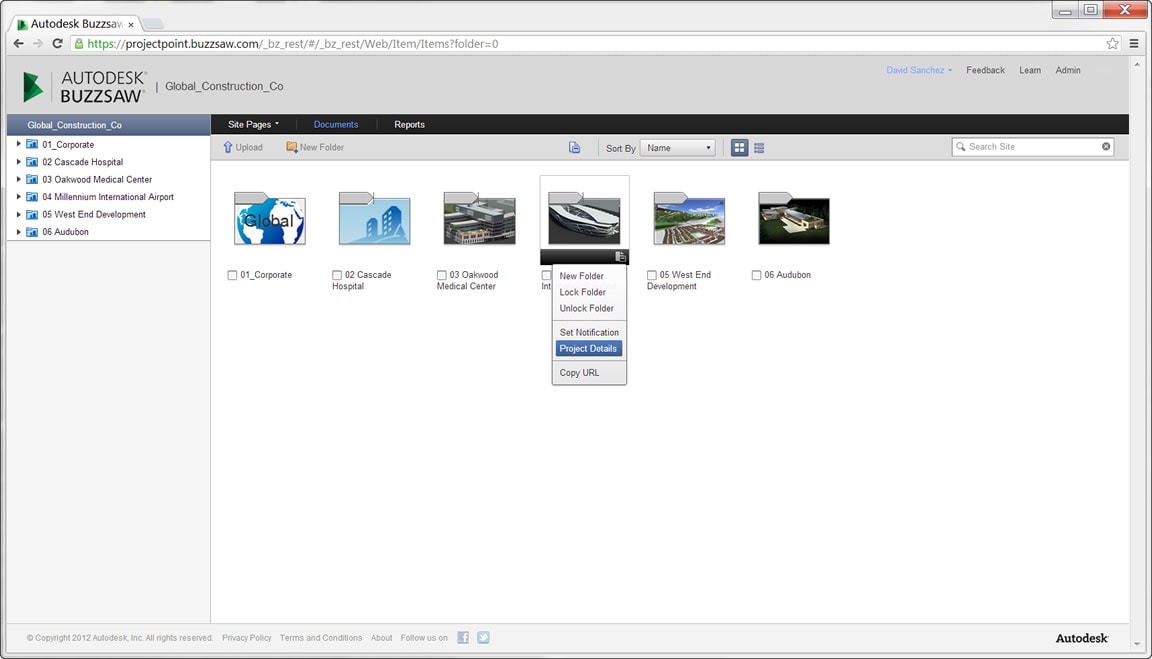
Task: Select Project Details in the context menu
Action: 589,348
